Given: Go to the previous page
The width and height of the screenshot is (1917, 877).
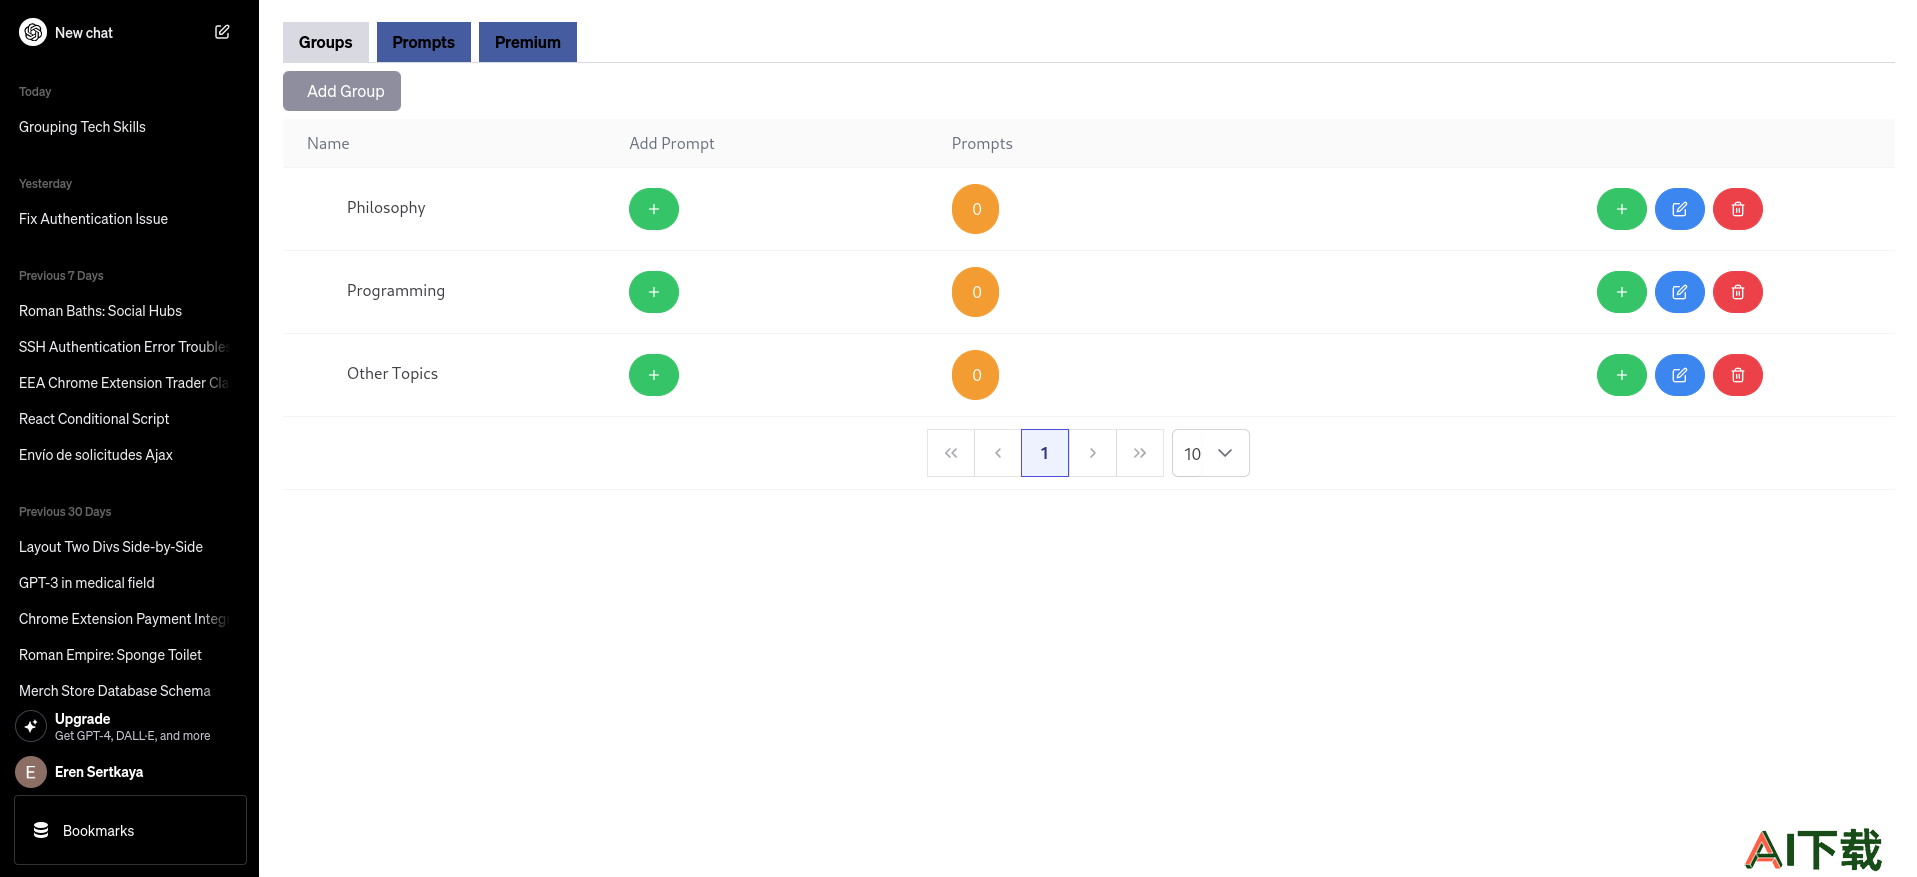Looking at the screenshot, I should (998, 453).
